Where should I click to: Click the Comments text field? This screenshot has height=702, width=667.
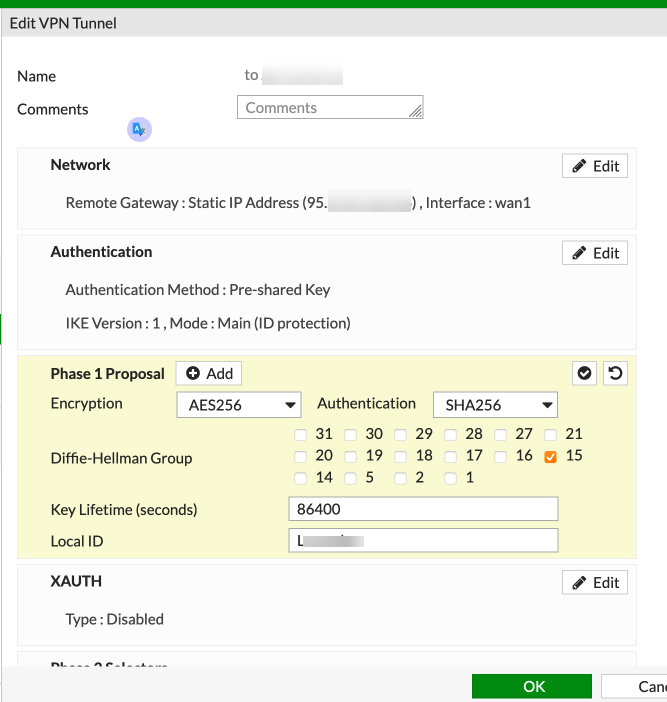330,108
